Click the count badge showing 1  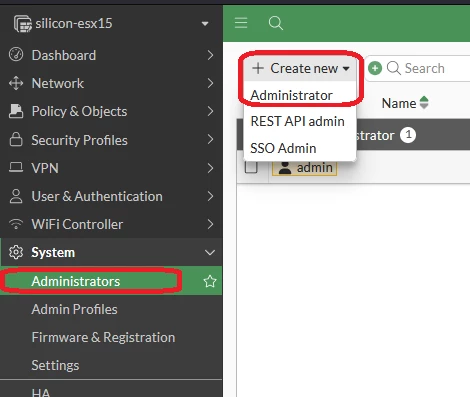click(408, 135)
